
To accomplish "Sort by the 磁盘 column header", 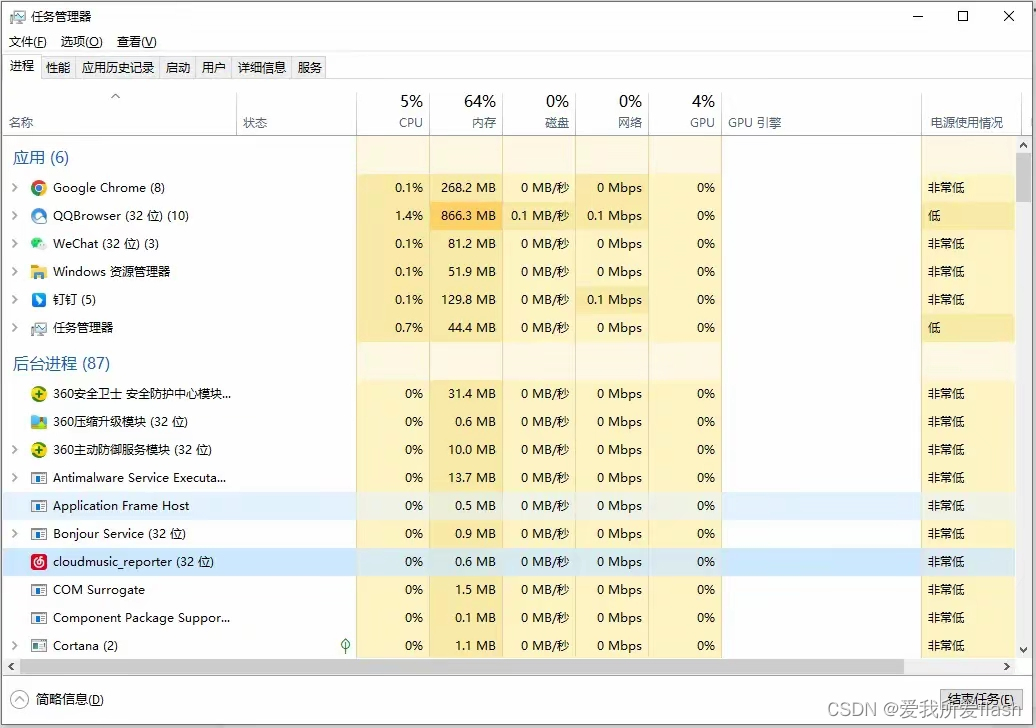I will pos(539,114).
